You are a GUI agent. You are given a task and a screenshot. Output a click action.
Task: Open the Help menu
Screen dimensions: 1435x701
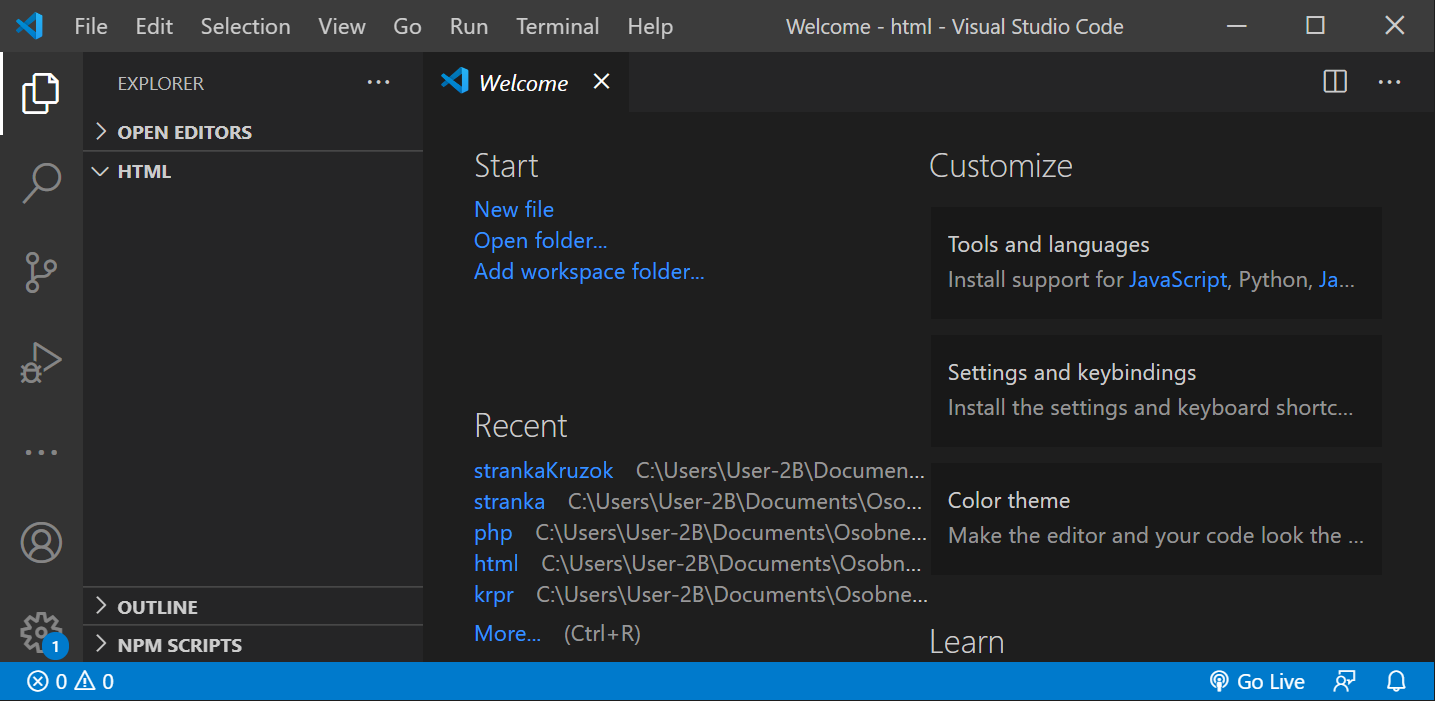650,26
